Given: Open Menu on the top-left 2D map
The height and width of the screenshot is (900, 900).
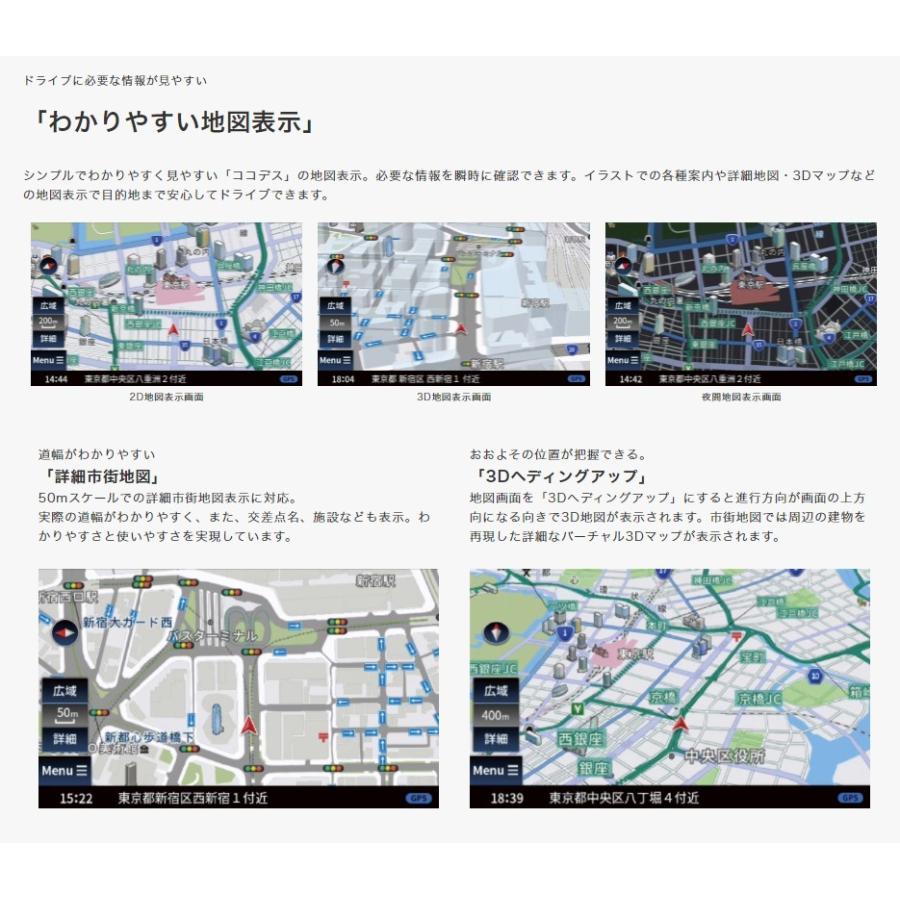Looking at the screenshot, I should 49,359.
